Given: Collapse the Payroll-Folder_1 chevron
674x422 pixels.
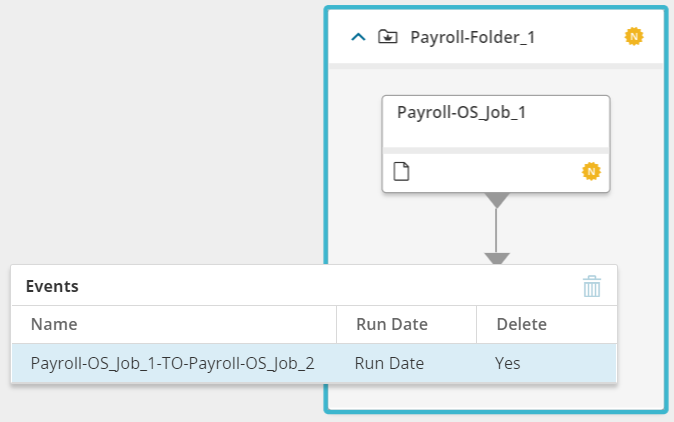Looking at the screenshot, I should tap(358, 37).
